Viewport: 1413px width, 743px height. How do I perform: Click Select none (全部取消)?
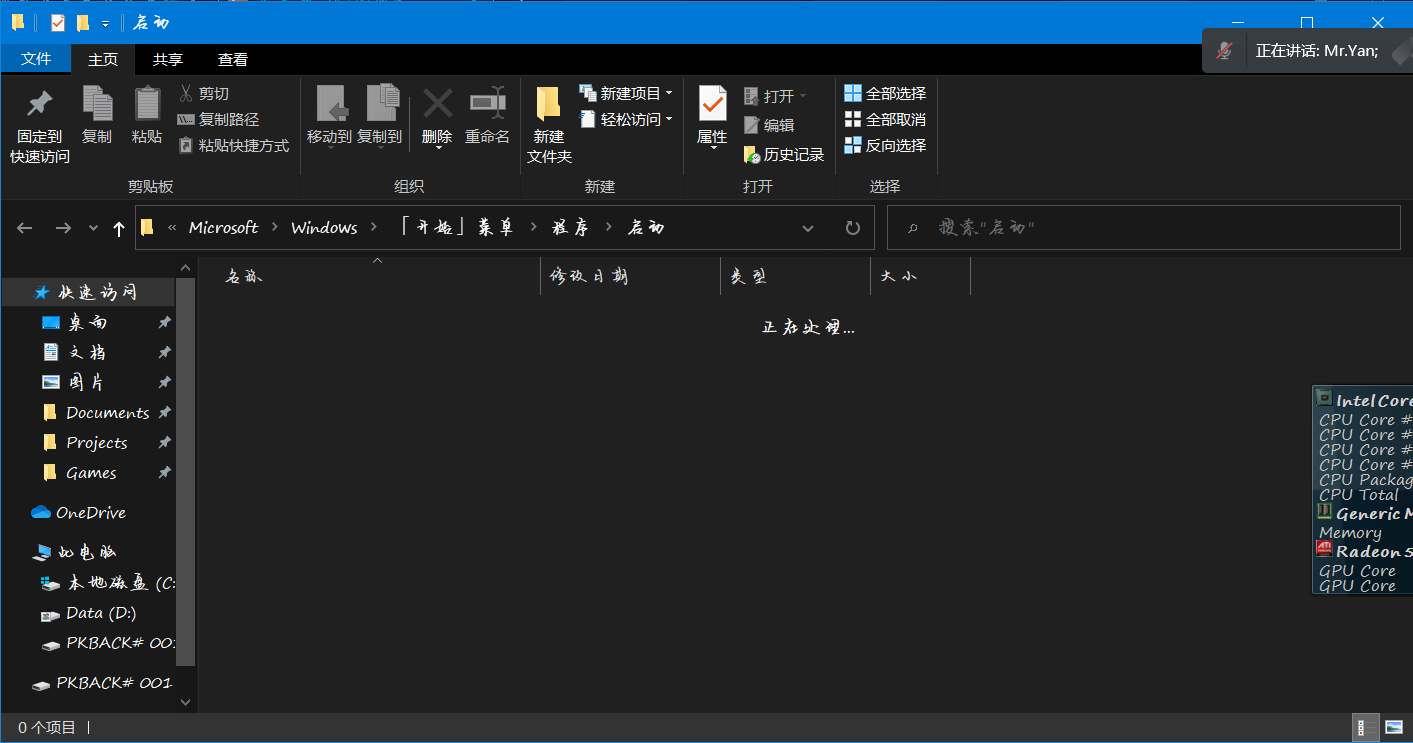coord(885,119)
